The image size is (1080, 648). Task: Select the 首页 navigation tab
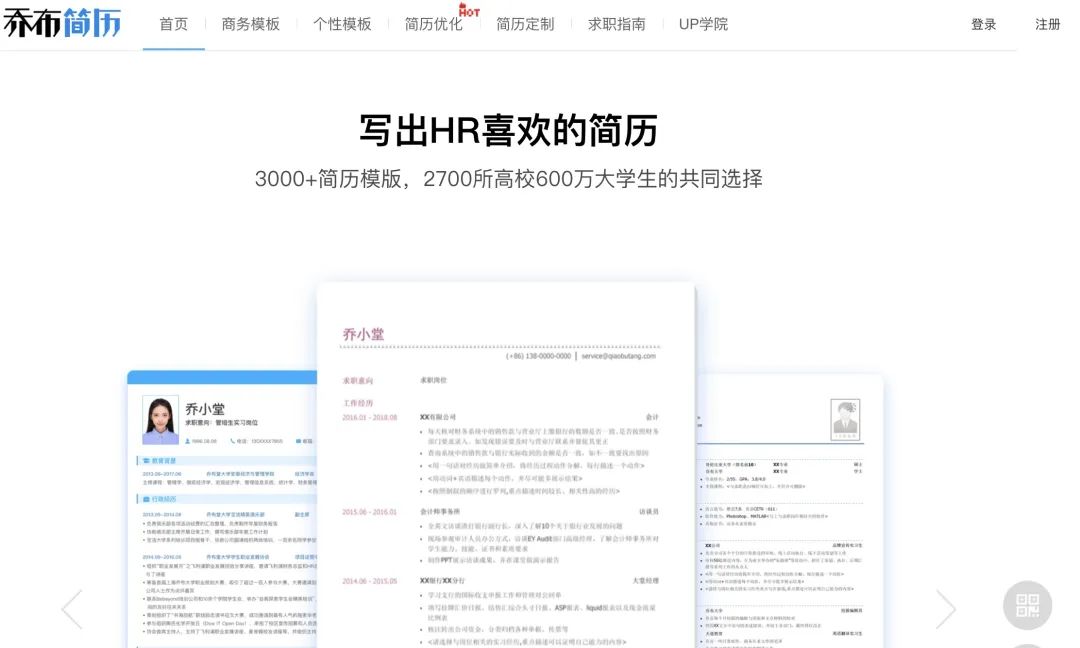tap(172, 23)
